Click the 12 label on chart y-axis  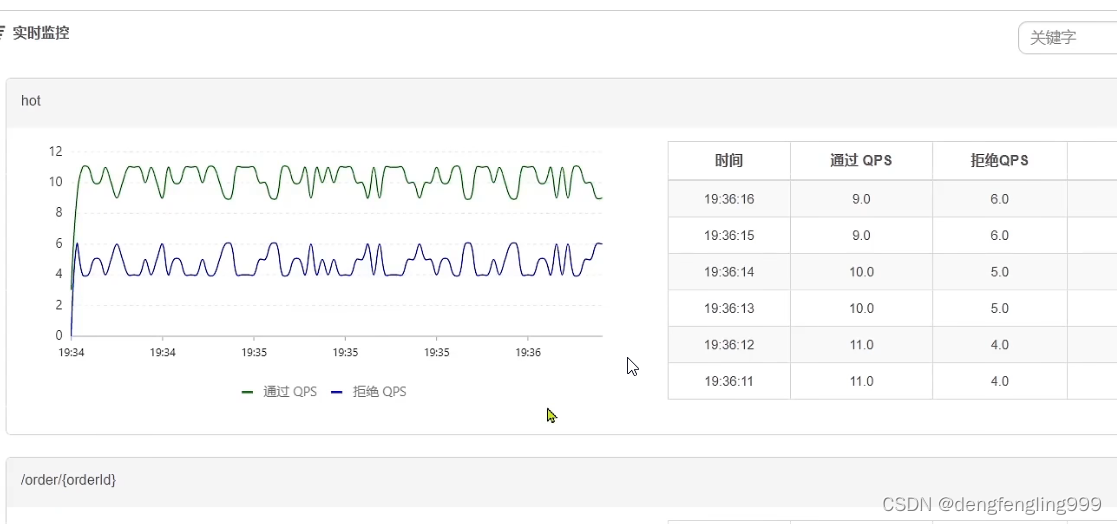[x=56, y=152]
